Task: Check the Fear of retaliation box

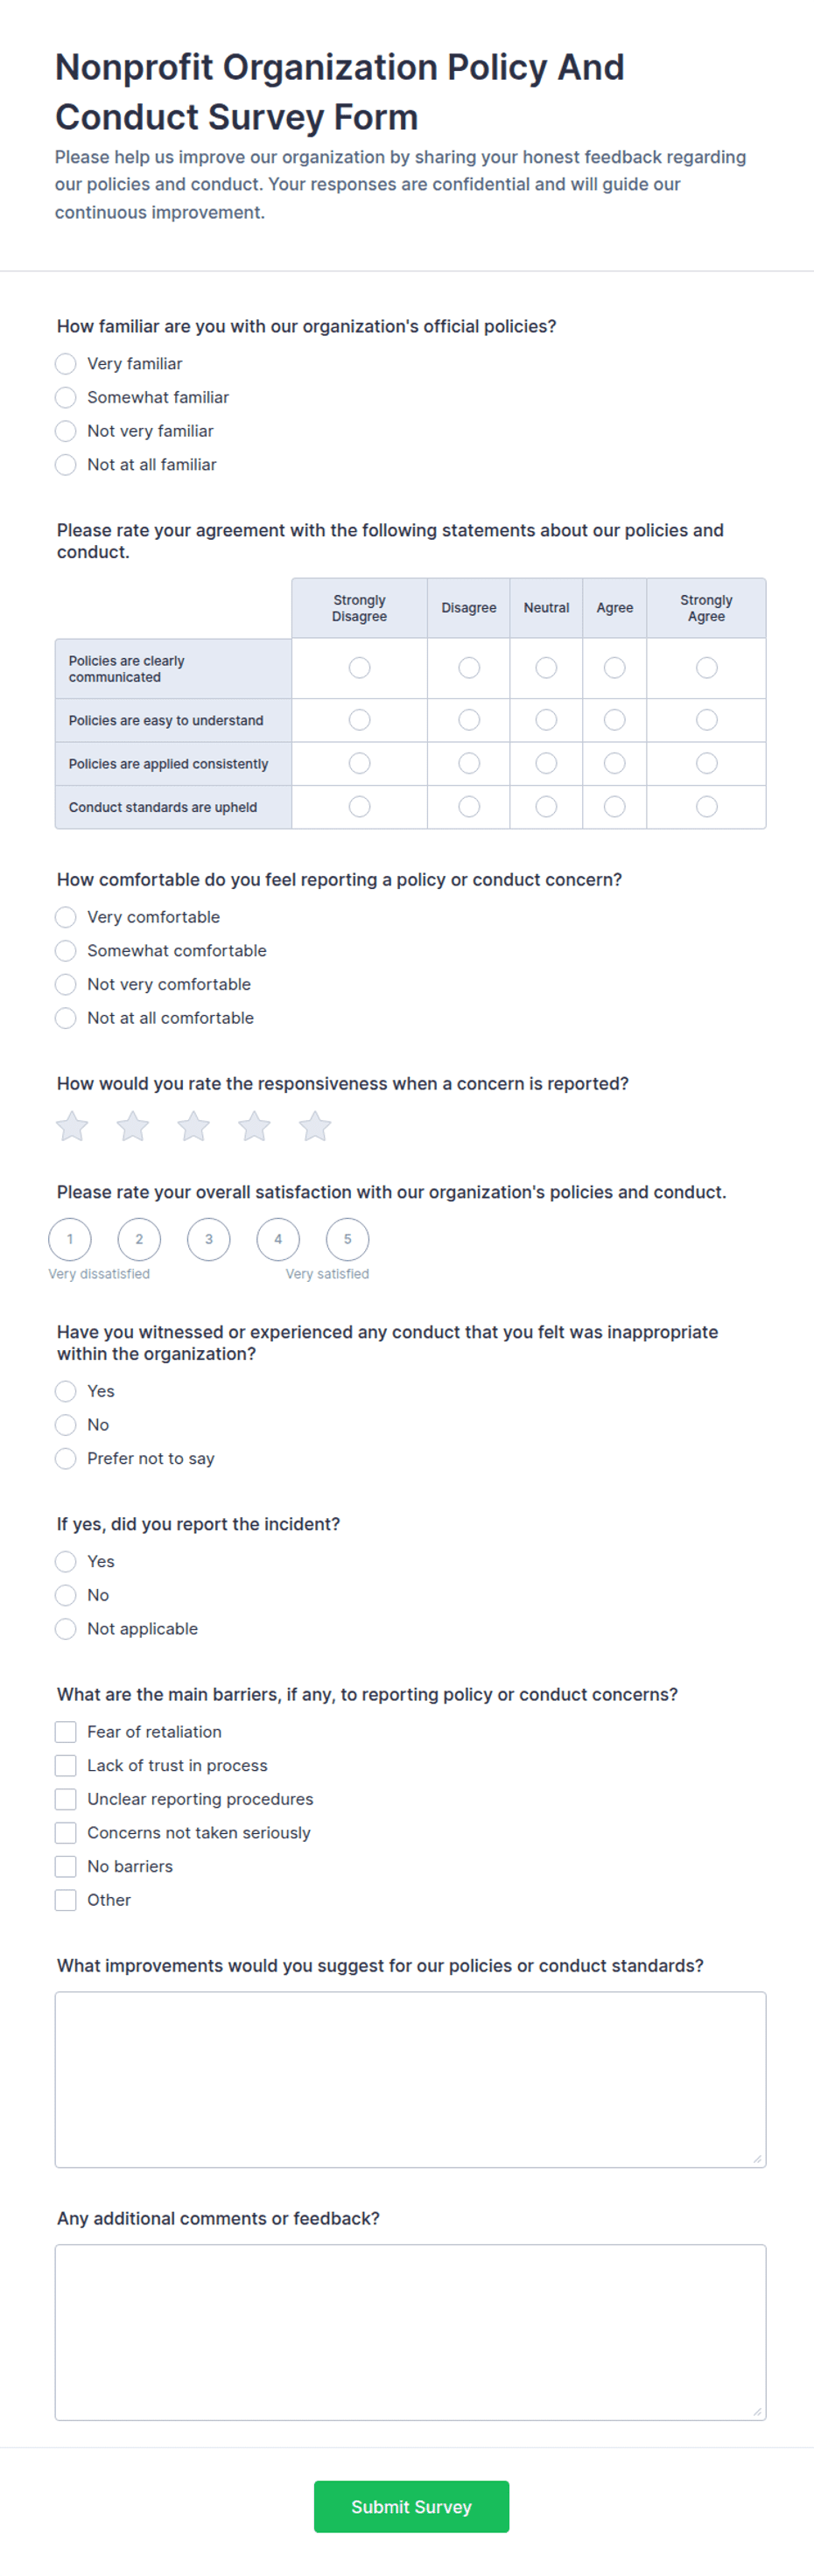Action: click(x=66, y=1732)
